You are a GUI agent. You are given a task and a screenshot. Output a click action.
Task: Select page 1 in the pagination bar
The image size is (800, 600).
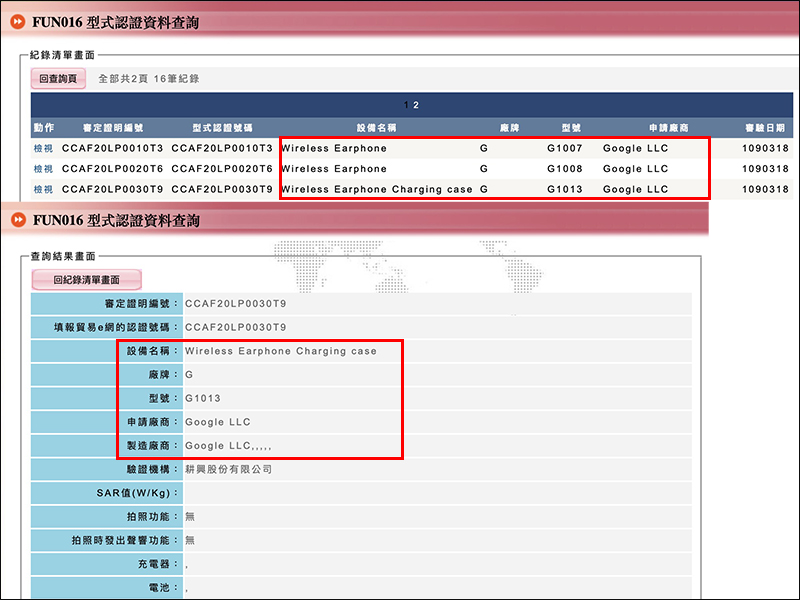[405, 105]
